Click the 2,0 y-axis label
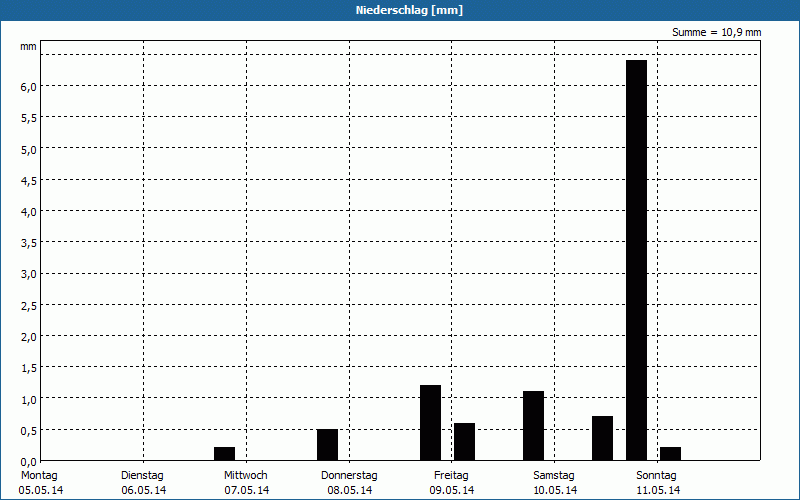 (x=29, y=337)
